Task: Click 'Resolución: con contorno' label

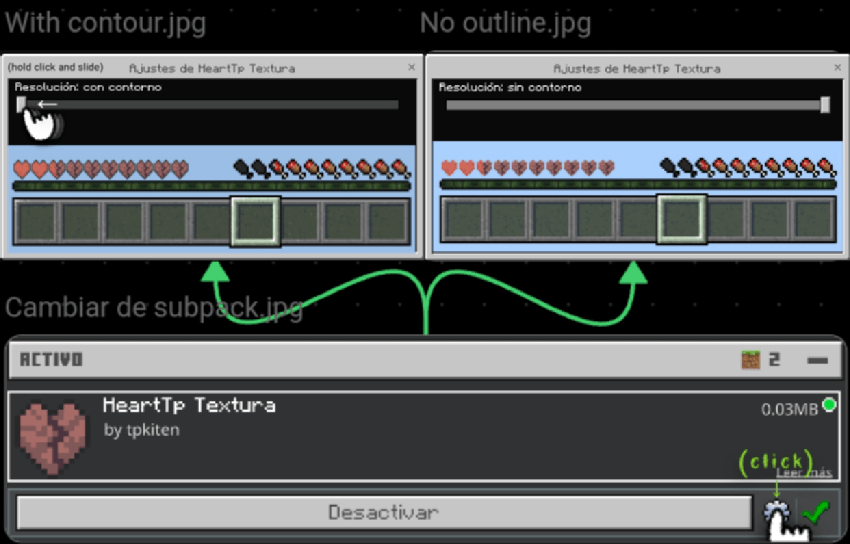Action: 88,87
